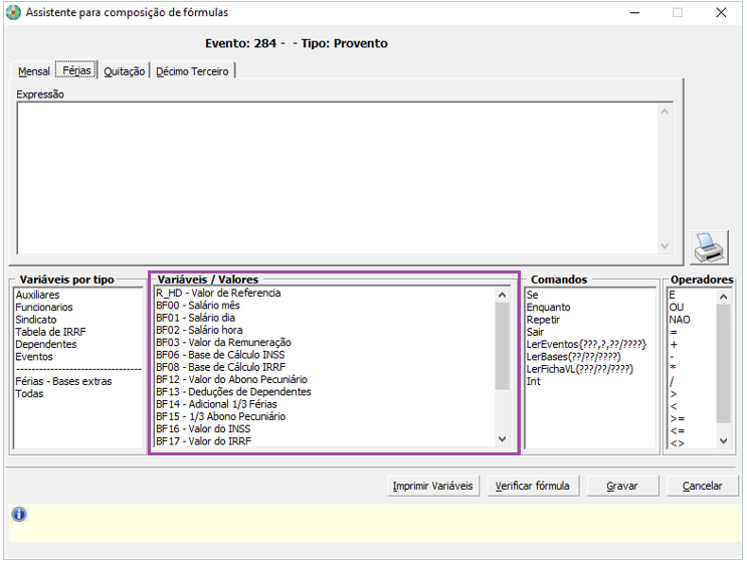Image resolution: width=747 pixels, height=564 pixels.
Task: Switch to the Mensal tab
Action: point(34,71)
